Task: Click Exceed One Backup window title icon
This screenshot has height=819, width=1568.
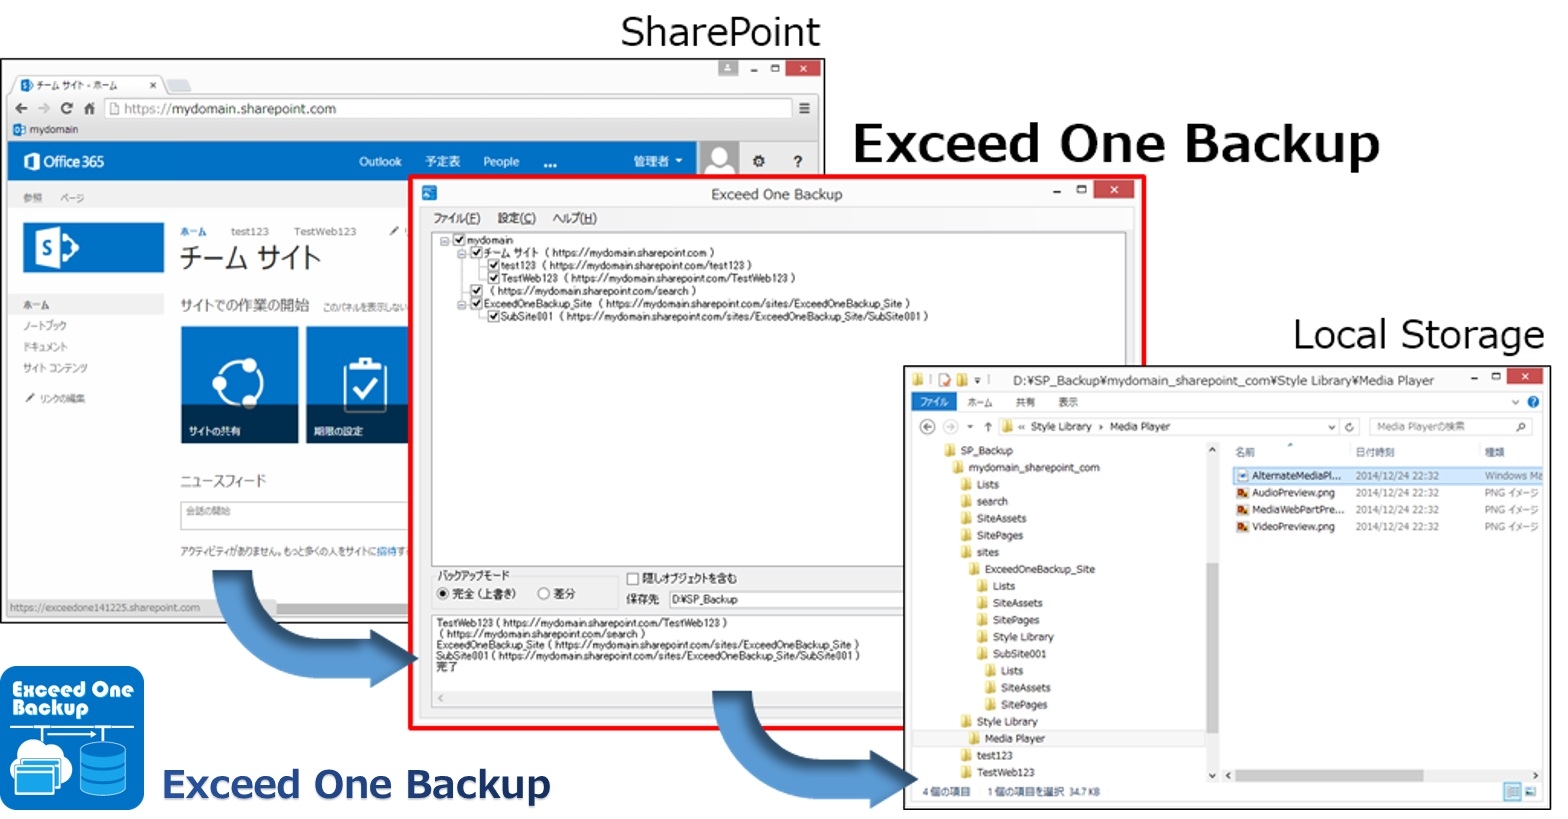Action: pos(429,193)
